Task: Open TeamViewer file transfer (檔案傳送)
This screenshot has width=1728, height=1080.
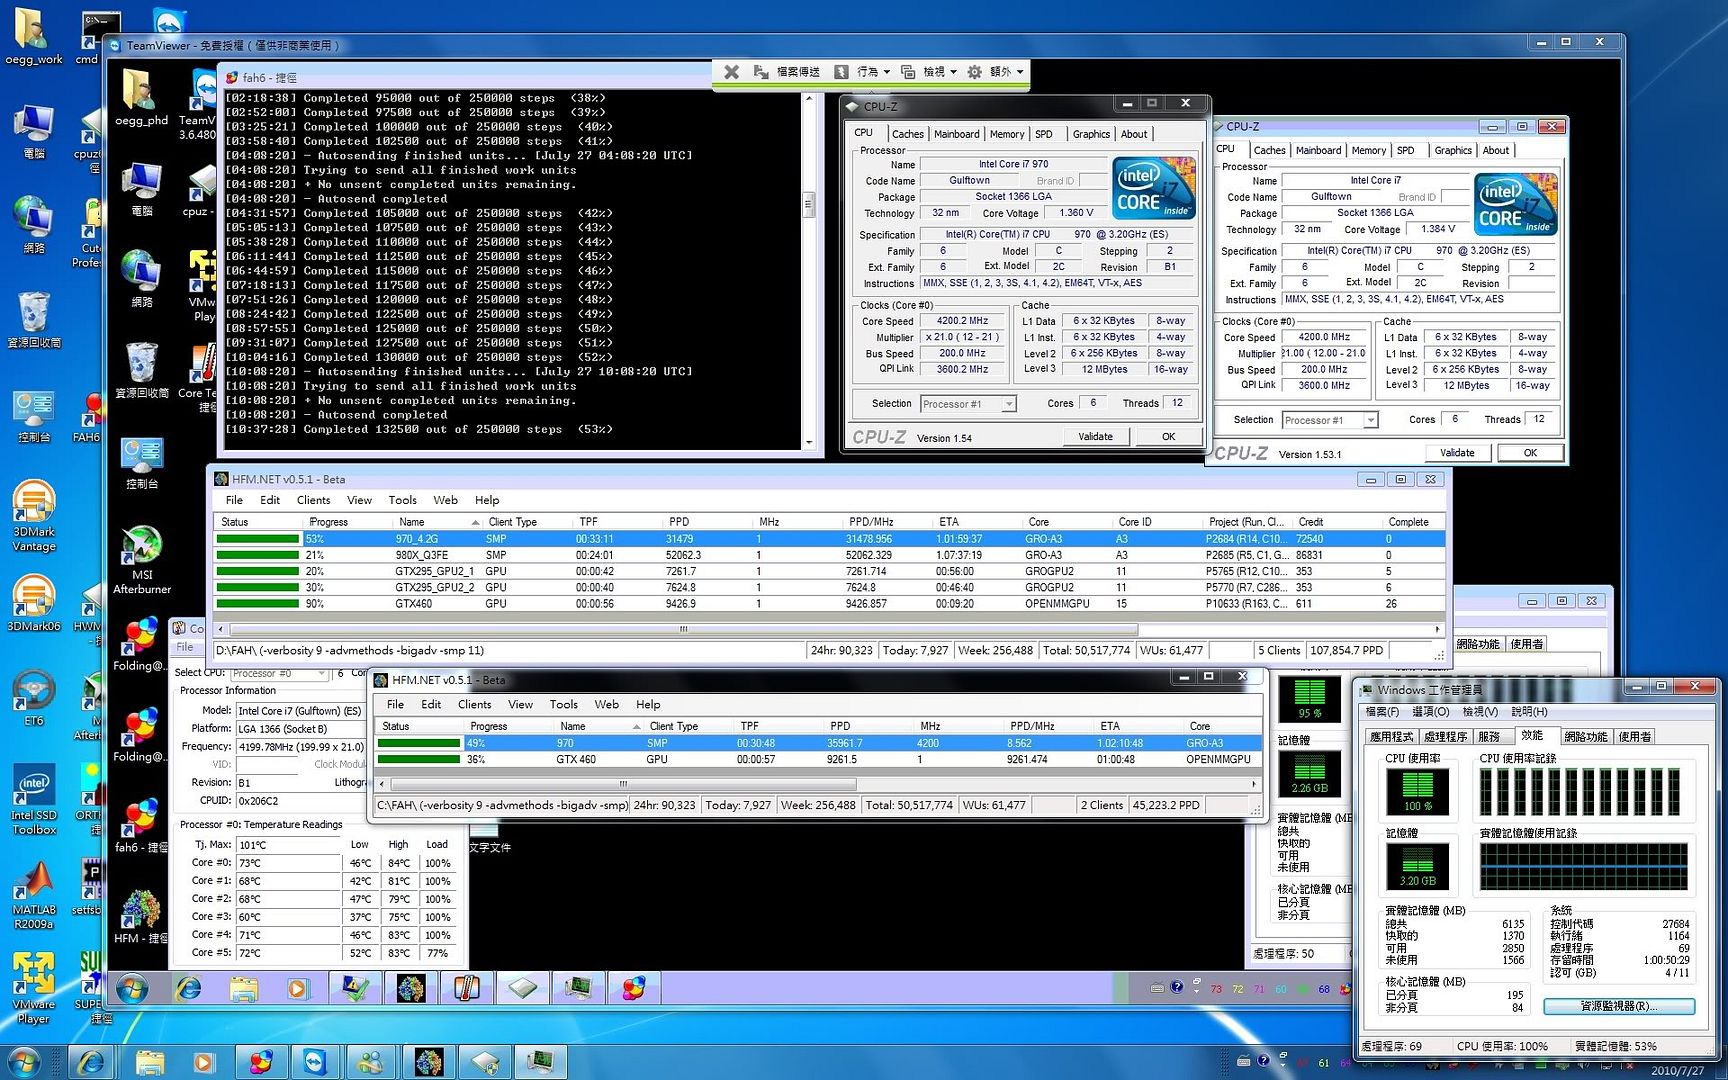Action: [787, 72]
